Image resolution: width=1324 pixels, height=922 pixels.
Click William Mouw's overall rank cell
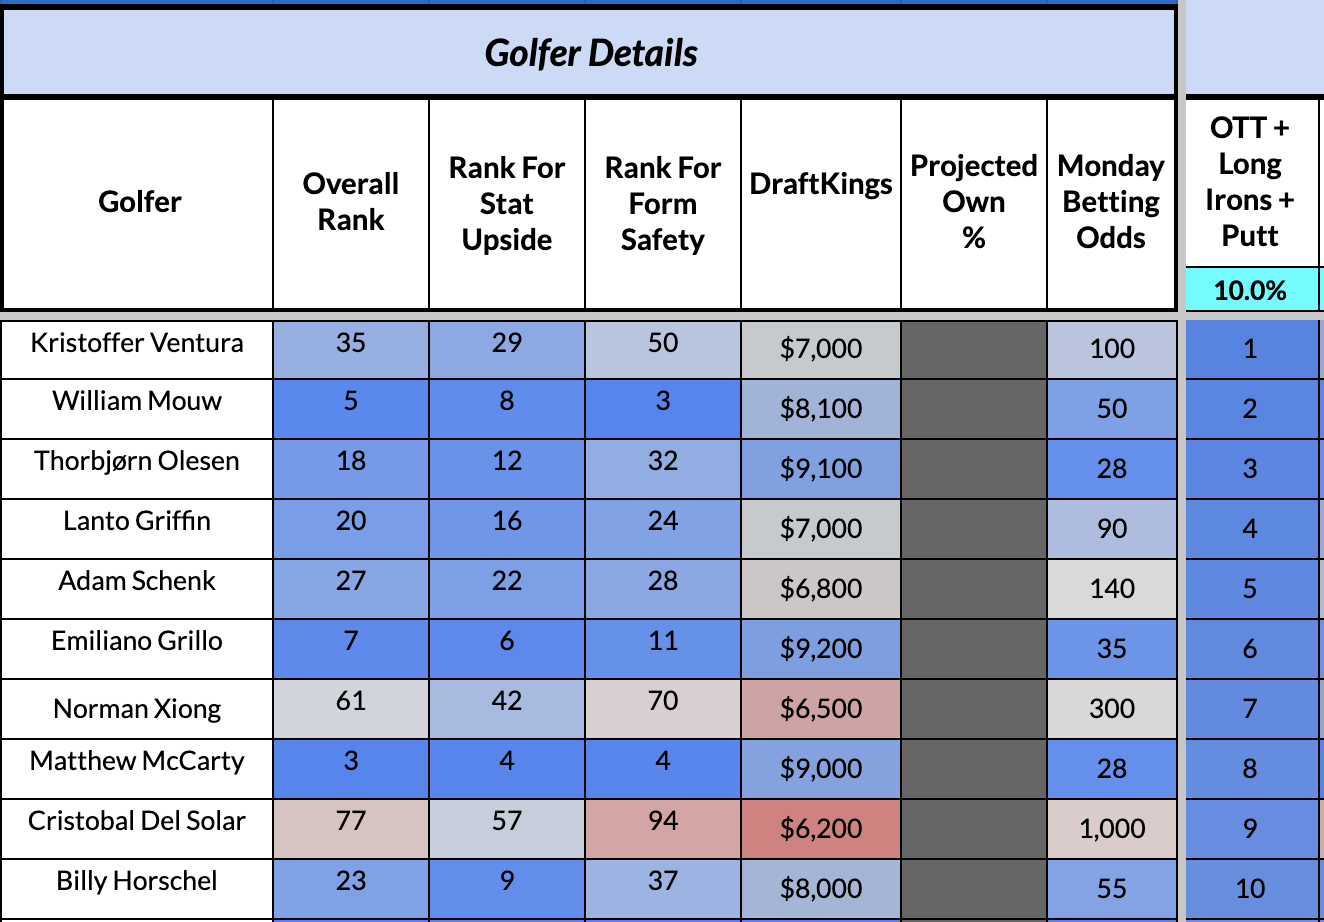pyautogui.click(x=351, y=402)
